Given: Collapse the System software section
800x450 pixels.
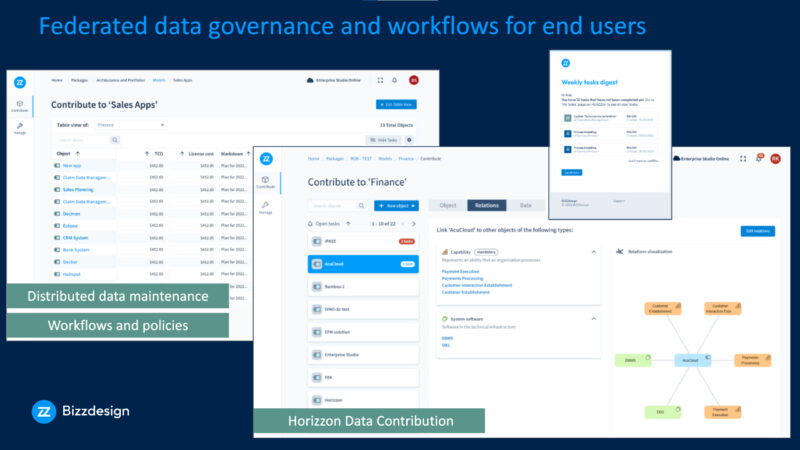Looking at the screenshot, I should click(x=594, y=319).
